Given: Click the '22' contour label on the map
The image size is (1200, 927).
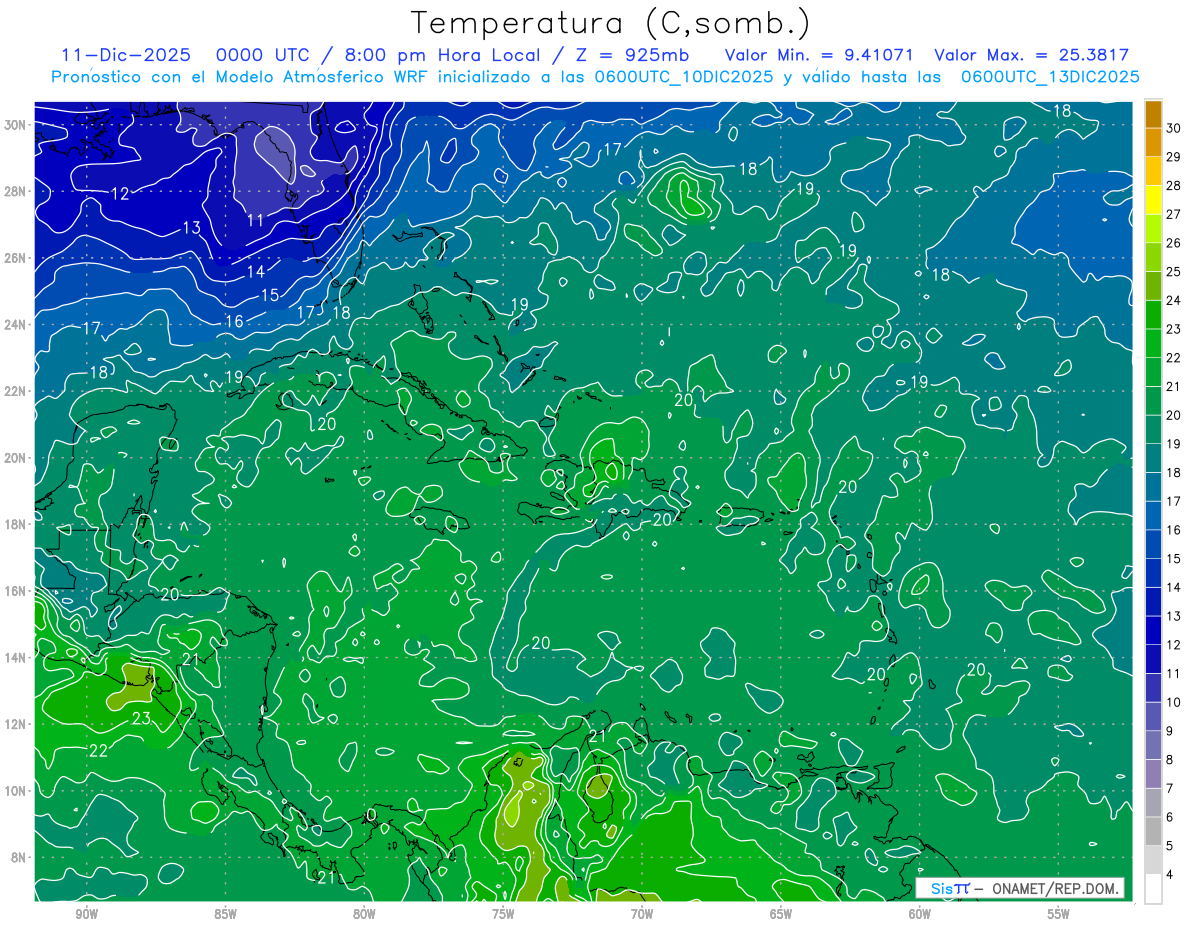Looking at the screenshot, I should click(x=99, y=751).
